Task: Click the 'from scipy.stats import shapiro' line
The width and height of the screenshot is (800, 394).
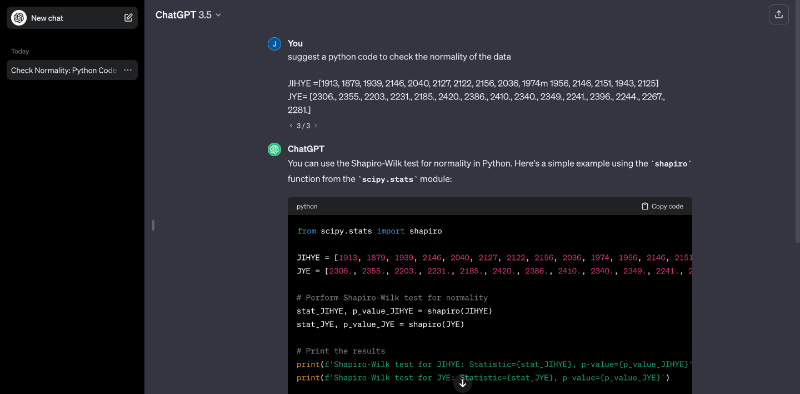Action: 369,231
